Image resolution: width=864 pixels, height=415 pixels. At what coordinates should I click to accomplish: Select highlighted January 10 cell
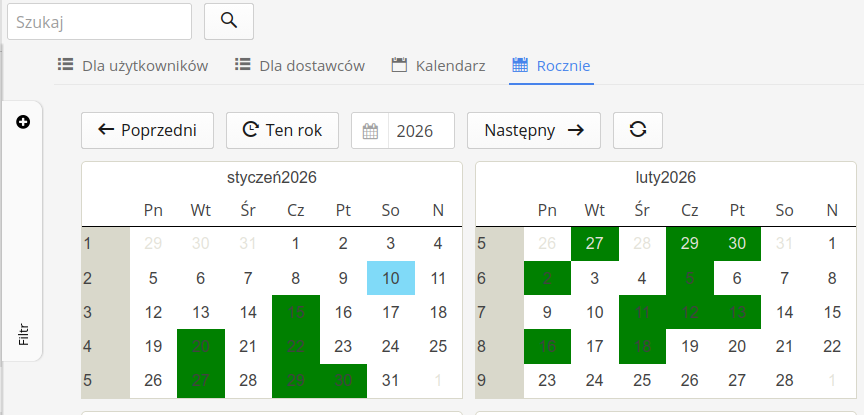pos(390,277)
